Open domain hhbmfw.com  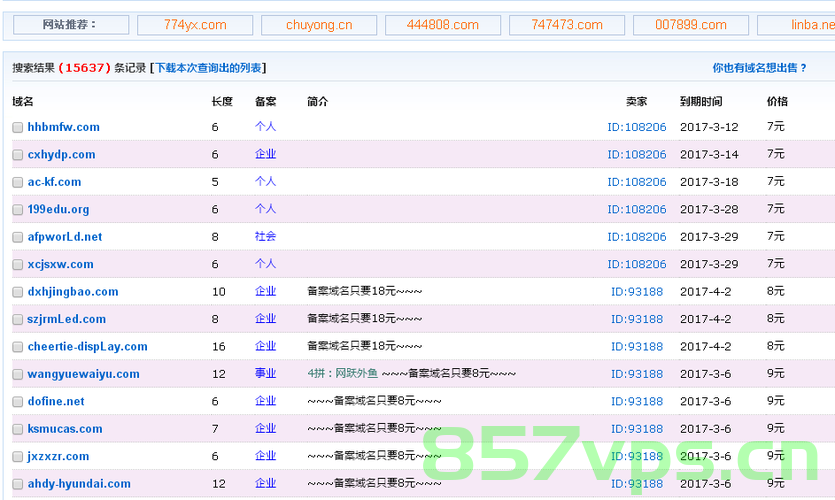click(63, 127)
